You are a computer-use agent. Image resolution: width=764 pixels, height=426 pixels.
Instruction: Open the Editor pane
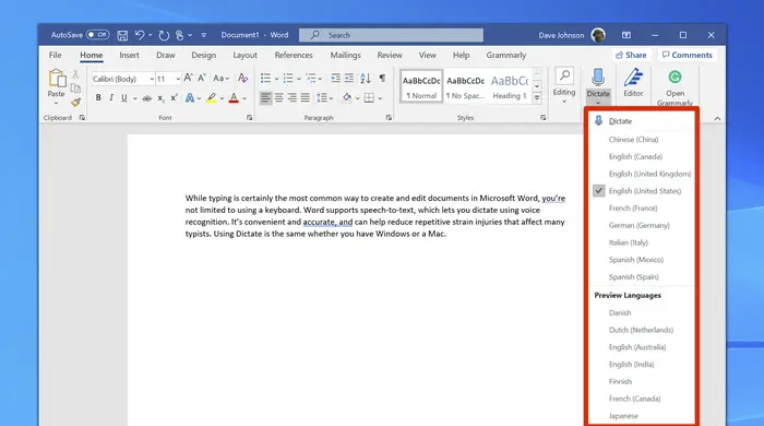click(x=633, y=83)
